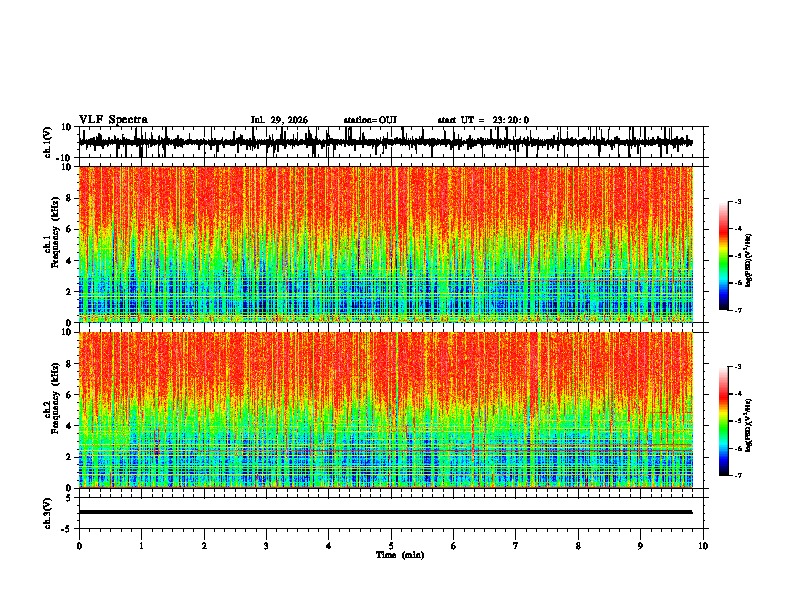Click the ch.2 "Frequency (kHz)" axis label
Screen dimensions: 792x612
pyautogui.click(x=55, y=398)
